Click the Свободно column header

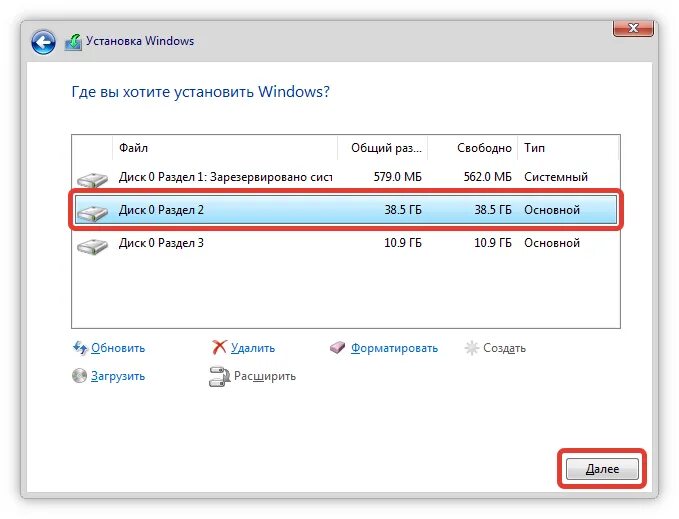pos(473,148)
